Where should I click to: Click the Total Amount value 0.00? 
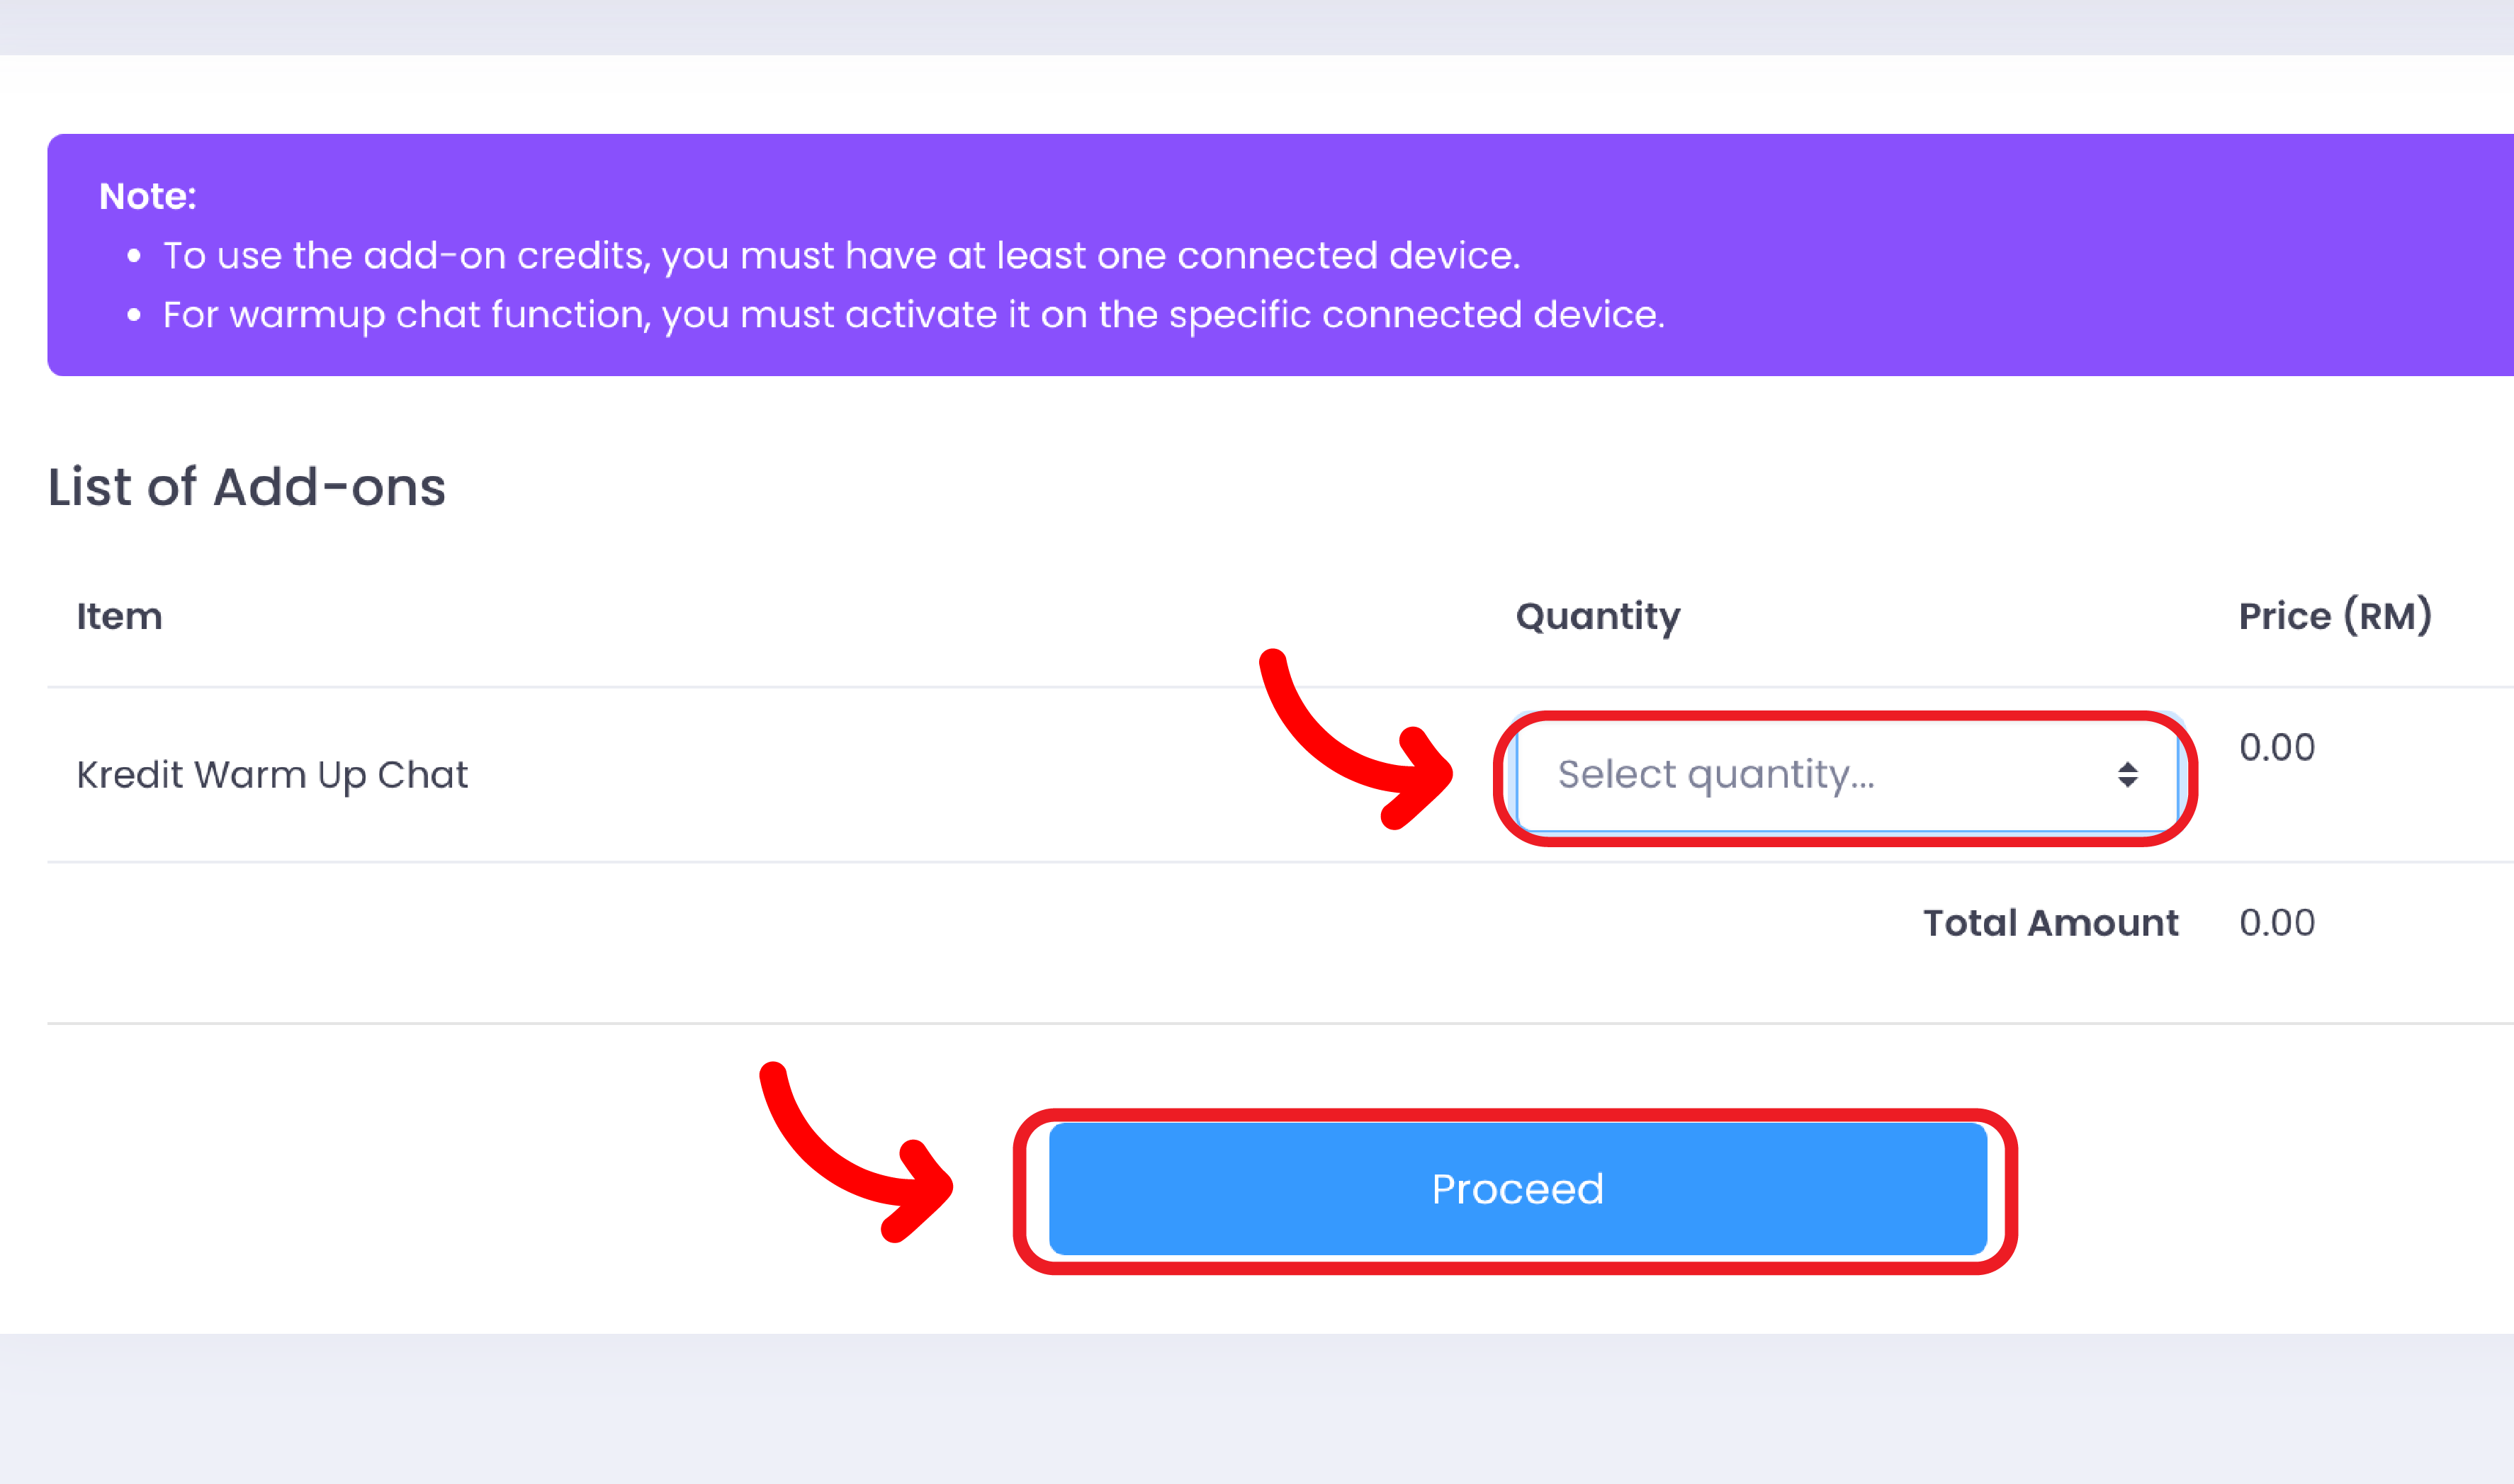pos(2276,922)
